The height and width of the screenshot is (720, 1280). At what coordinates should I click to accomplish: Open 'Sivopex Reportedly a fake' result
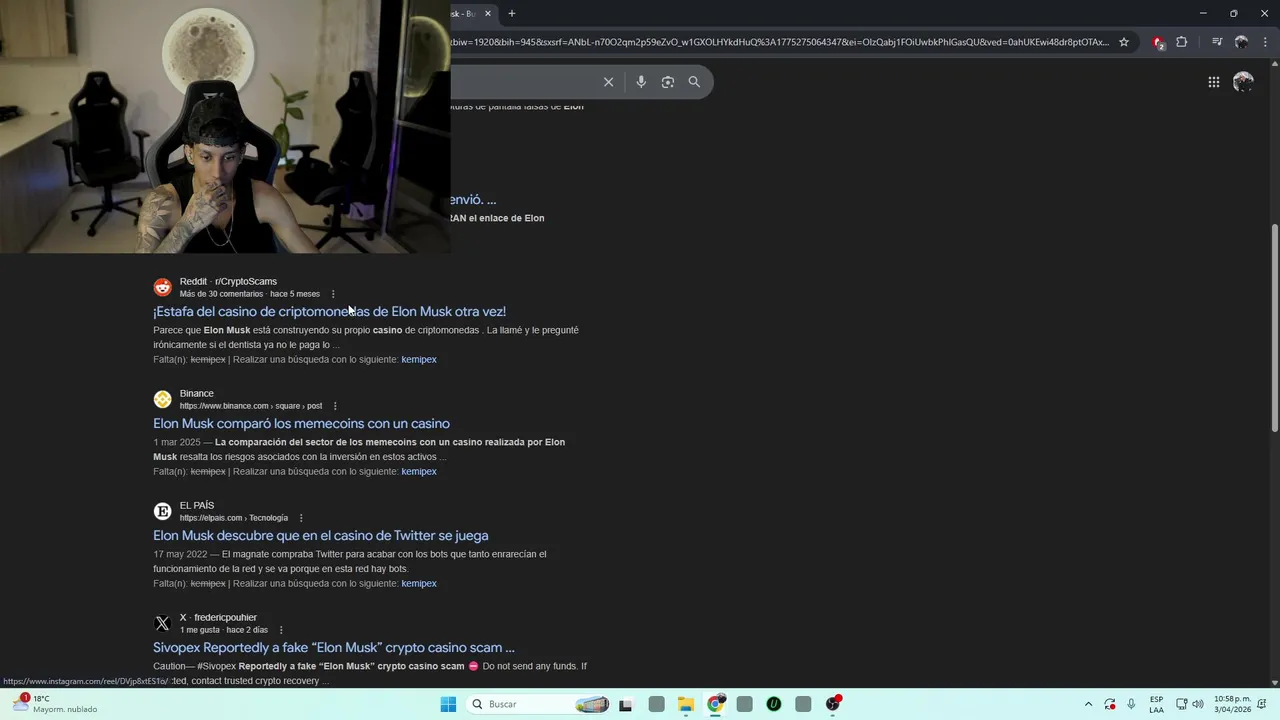point(333,647)
